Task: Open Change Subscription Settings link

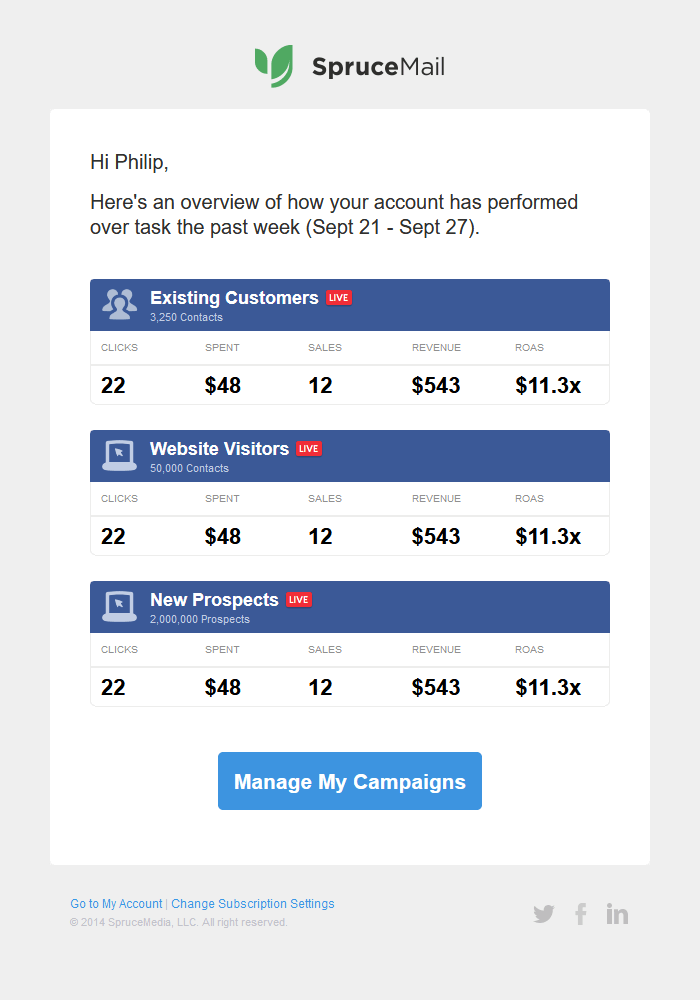Action: [x=253, y=904]
